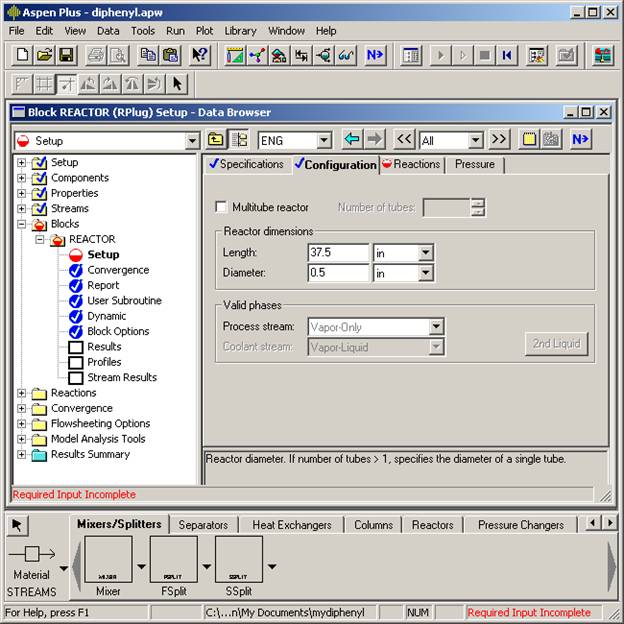Open the ENG units set dropdown

pos(323,141)
